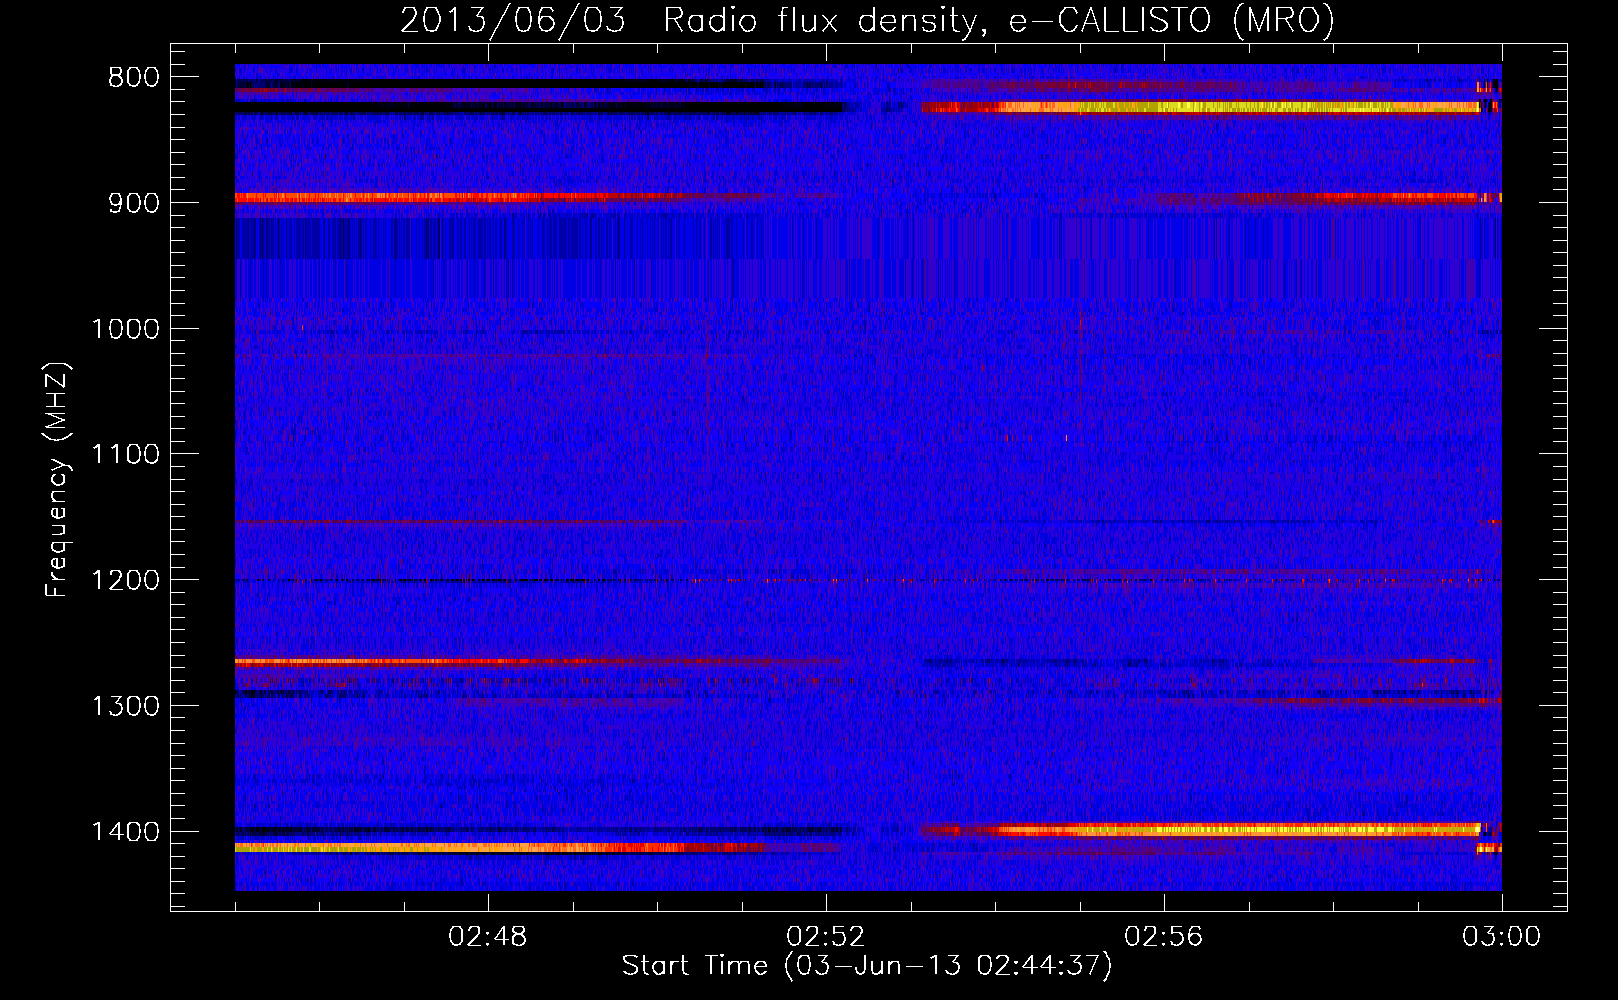Click the 02:56 time tick label
This screenshot has width=1618, height=1000.
click(1164, 937)
